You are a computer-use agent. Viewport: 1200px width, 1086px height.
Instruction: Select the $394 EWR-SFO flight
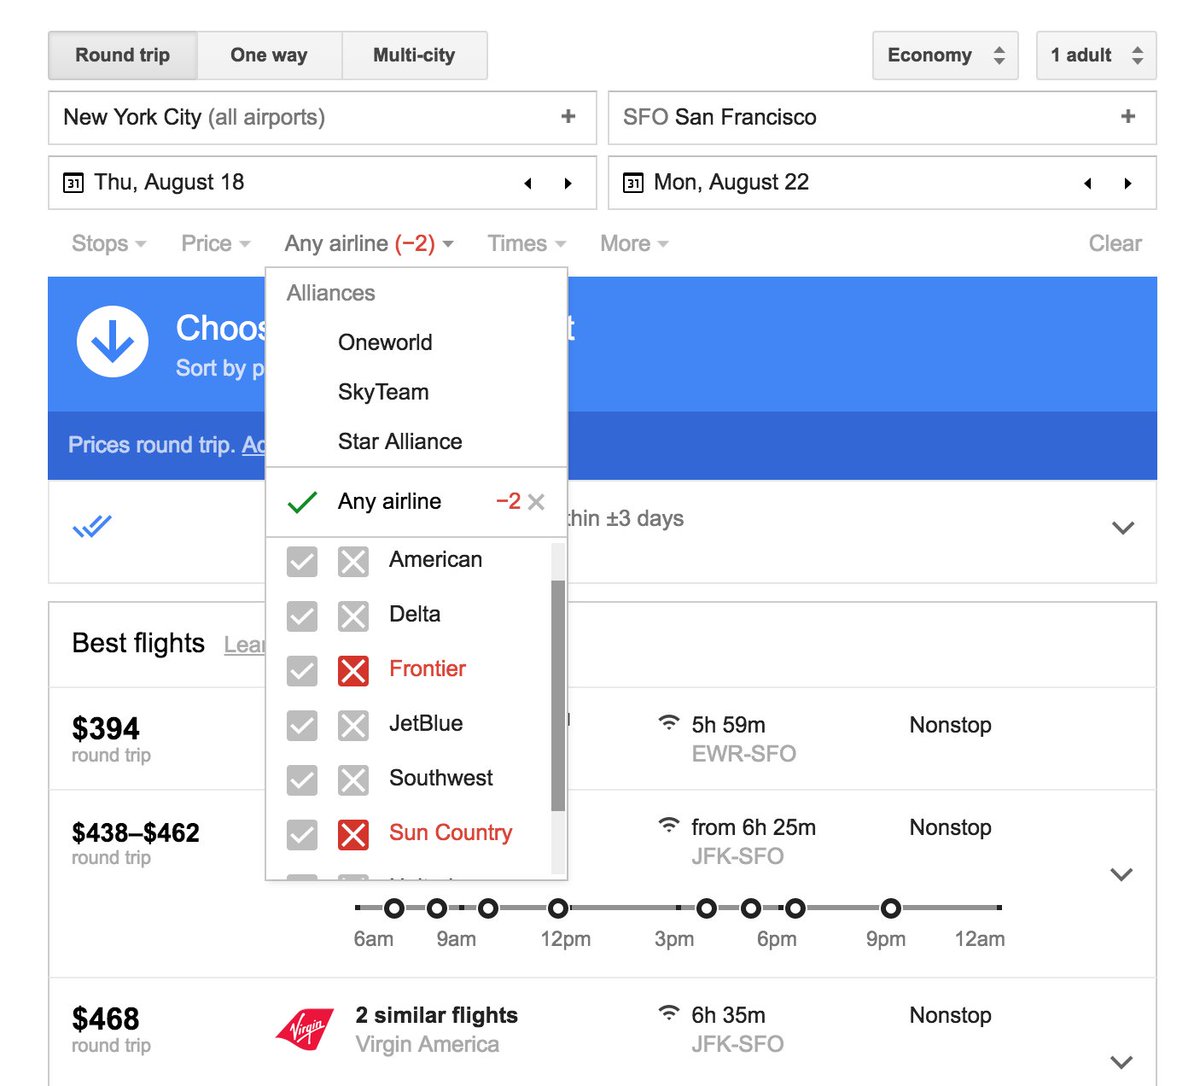pos(602,738)
